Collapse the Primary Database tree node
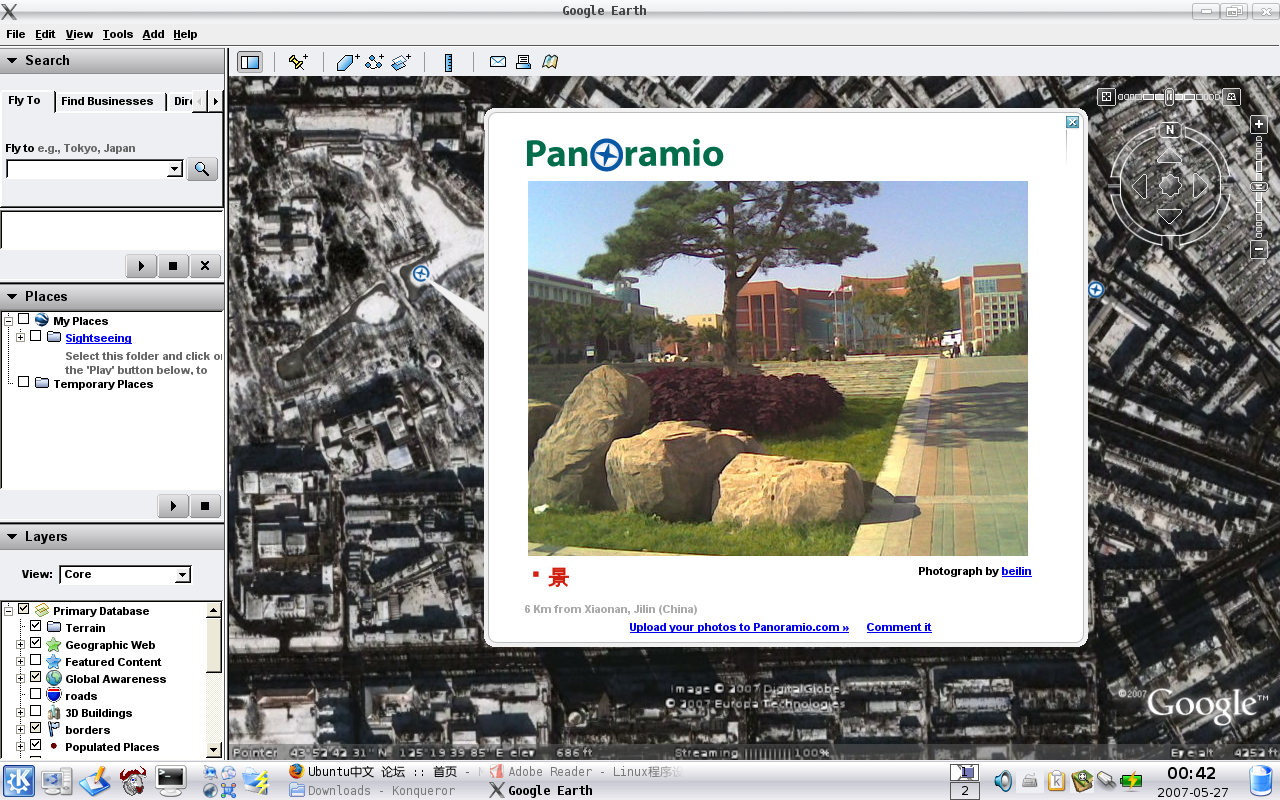 (8, 610)
